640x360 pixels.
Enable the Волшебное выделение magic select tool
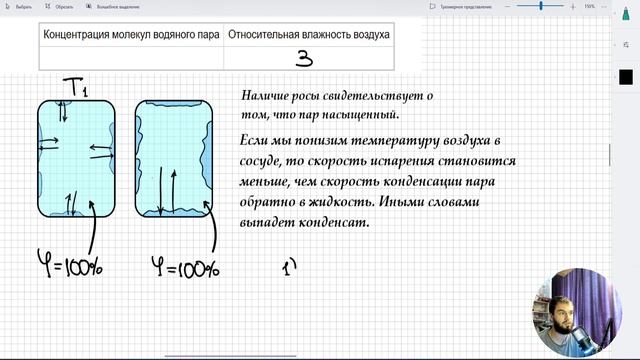[x=113, y=7]
